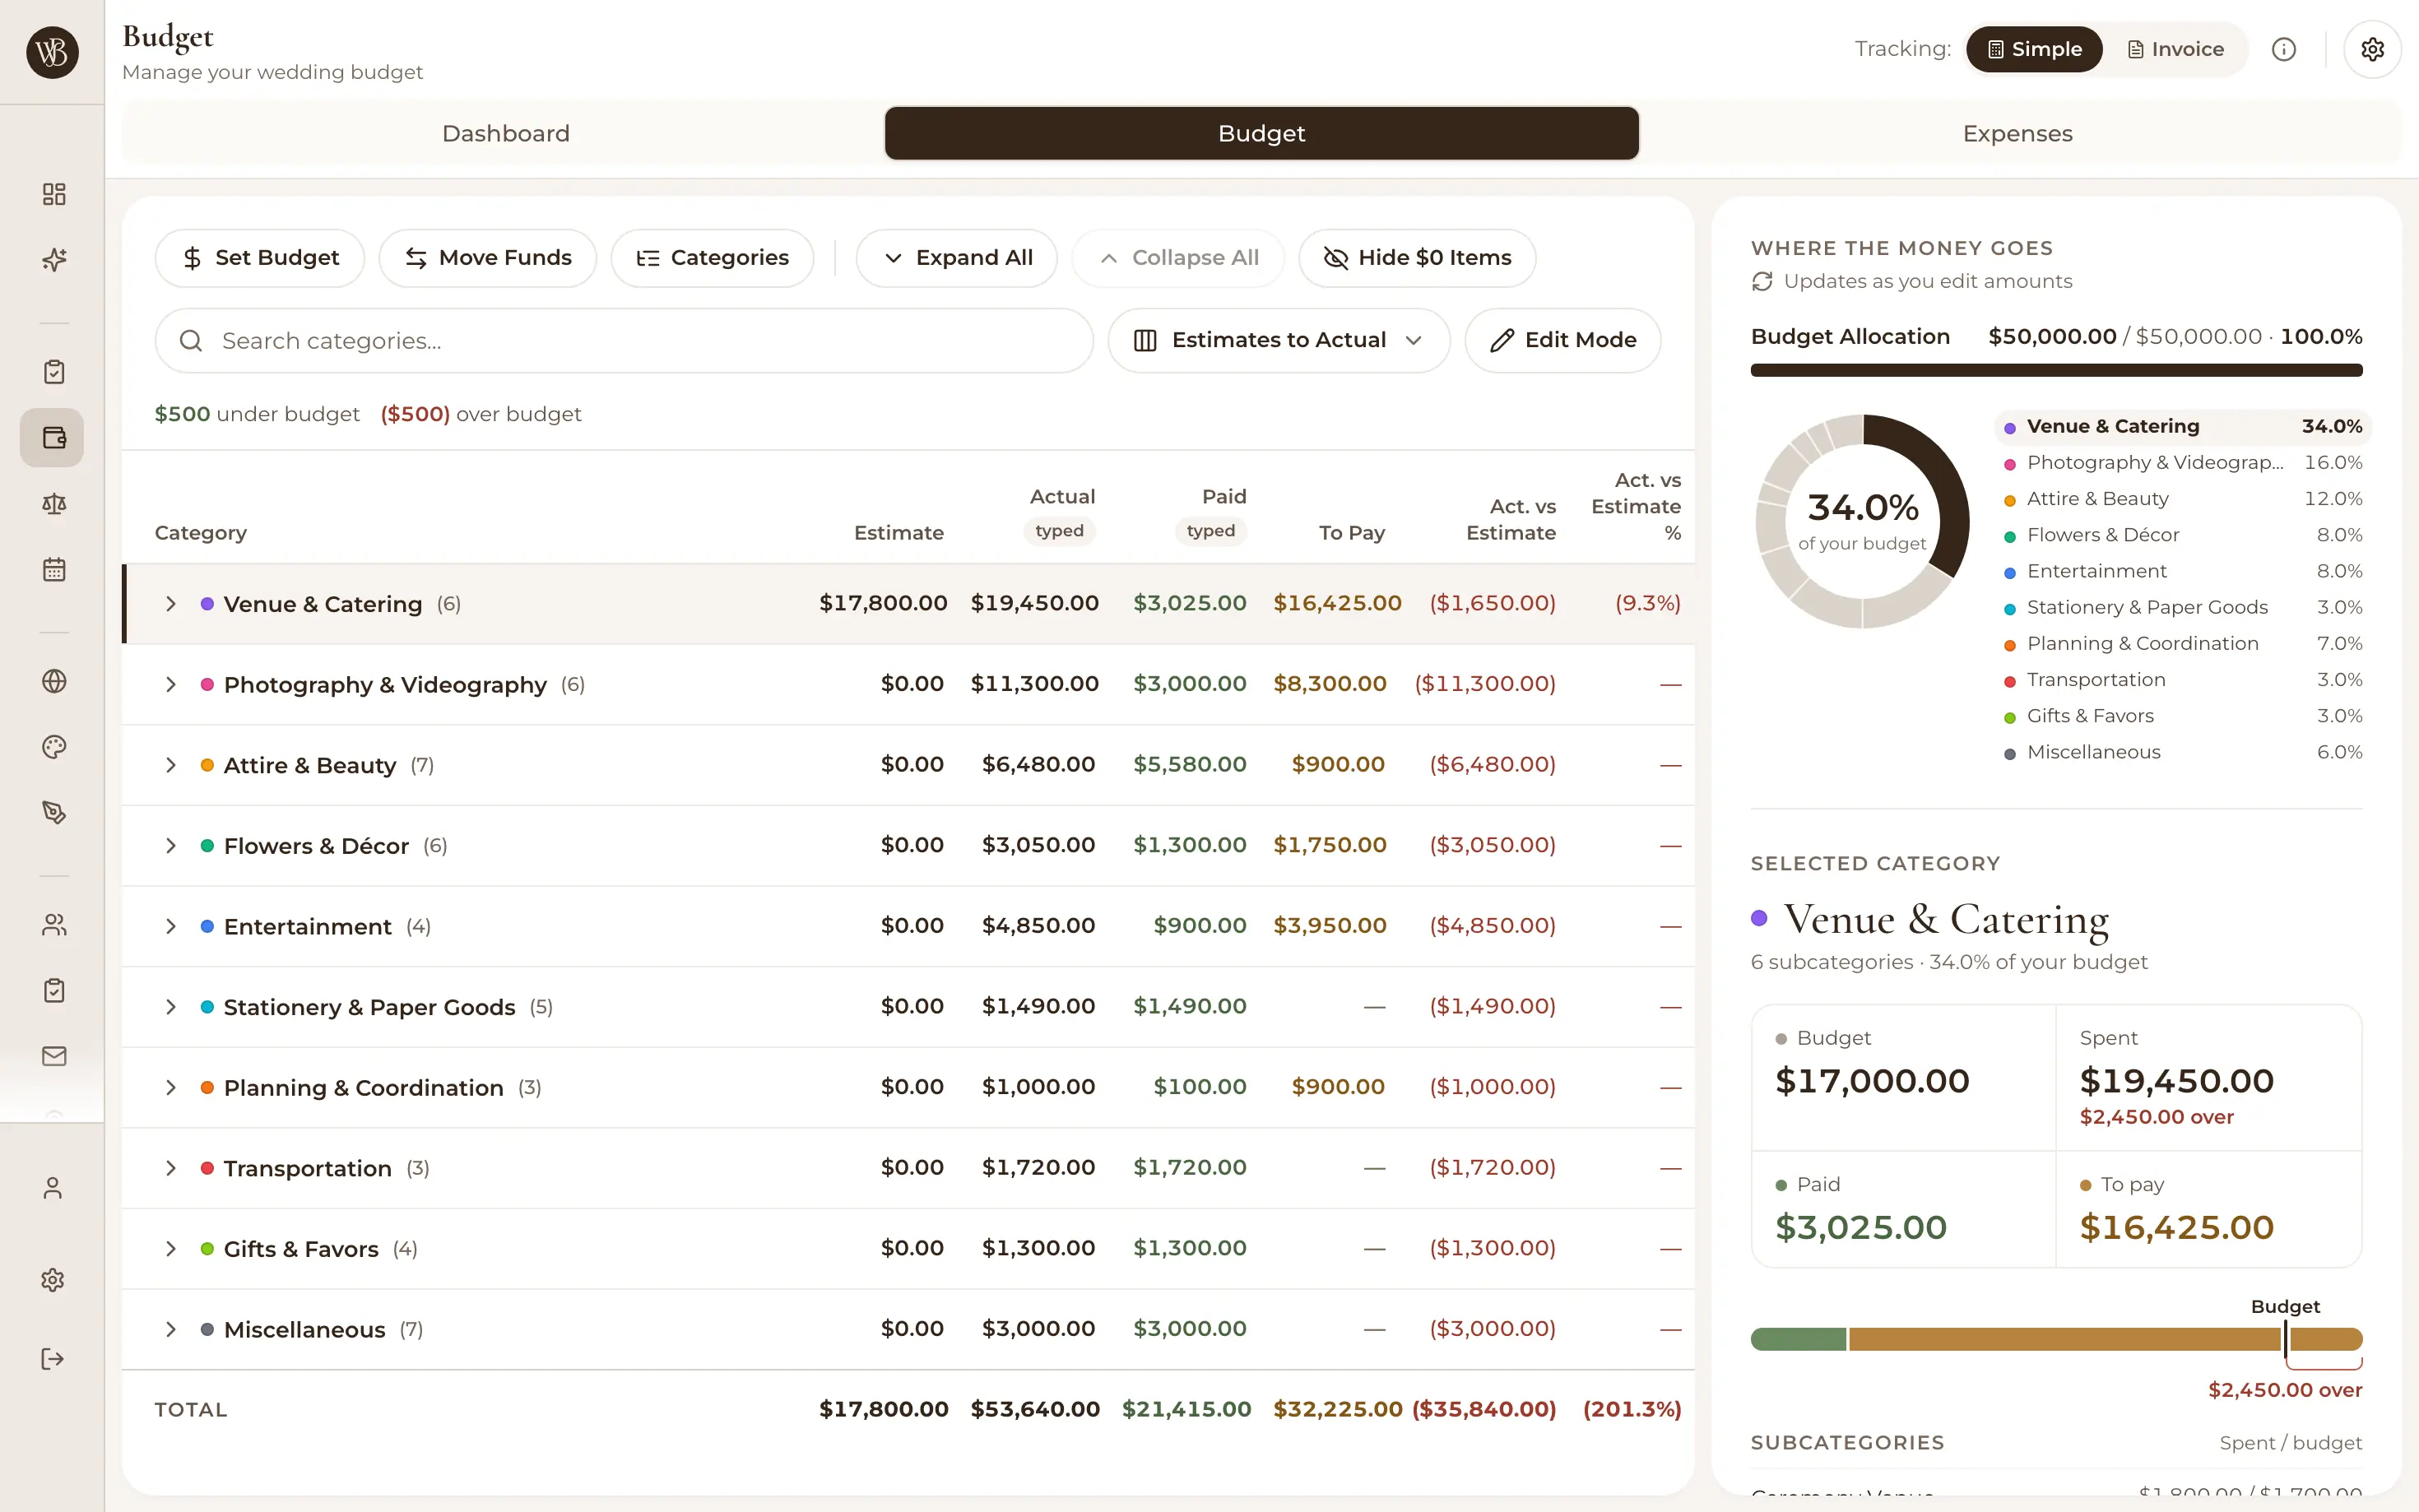Image resolution: width=2419 pixels, height=1512 pixels.
Task: Click Expand All
Action: coord(957,258)
